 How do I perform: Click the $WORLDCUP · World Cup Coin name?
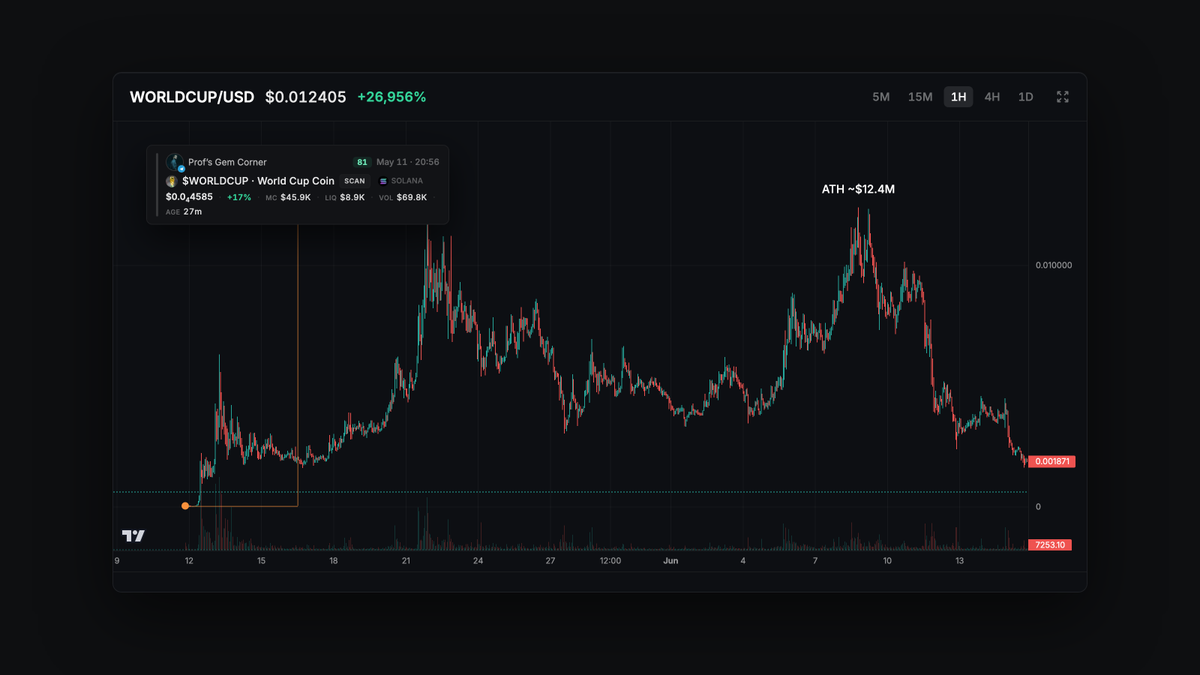[x=258, y=181]
